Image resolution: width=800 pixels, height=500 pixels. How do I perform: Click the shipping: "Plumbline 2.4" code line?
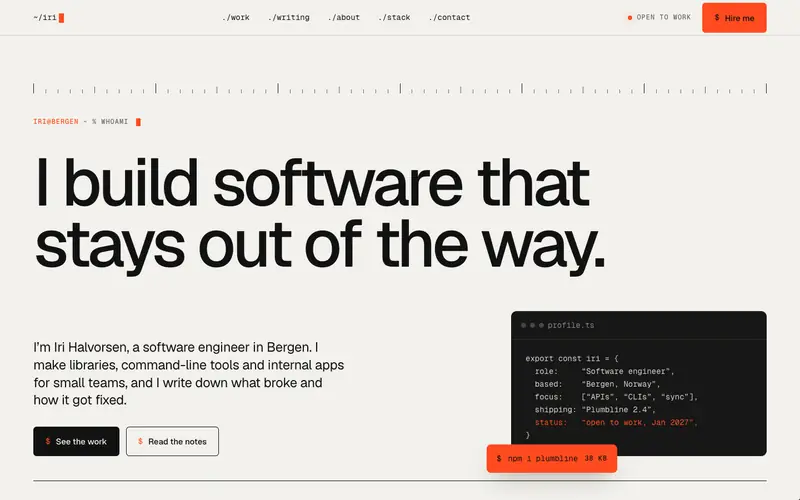[x=595, y=409]
